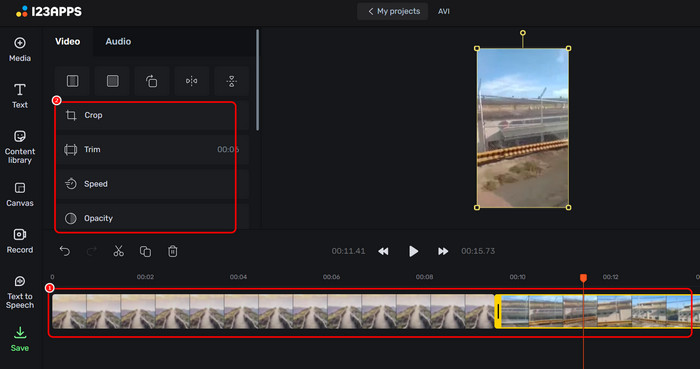Viewport: 700px width, 369px height.
Task: Click the fit-to-frame icon
Action: click(72, 81)
